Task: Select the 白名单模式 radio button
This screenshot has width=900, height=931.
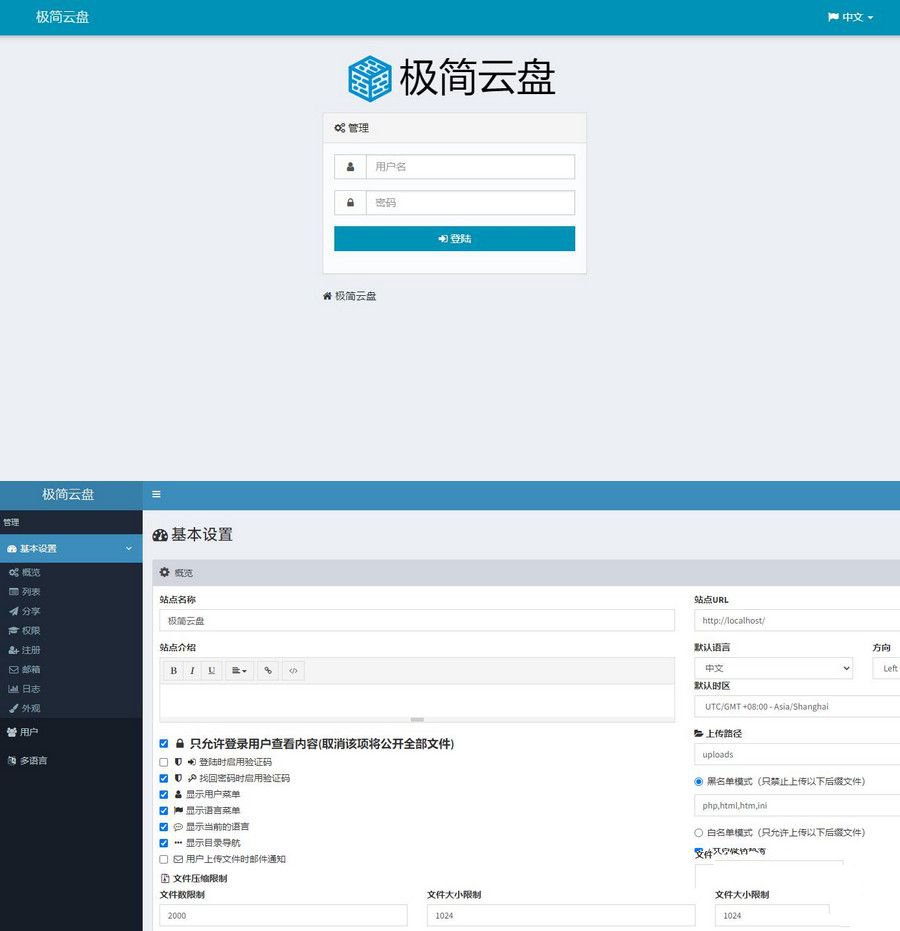Action: tap(700, 833)
